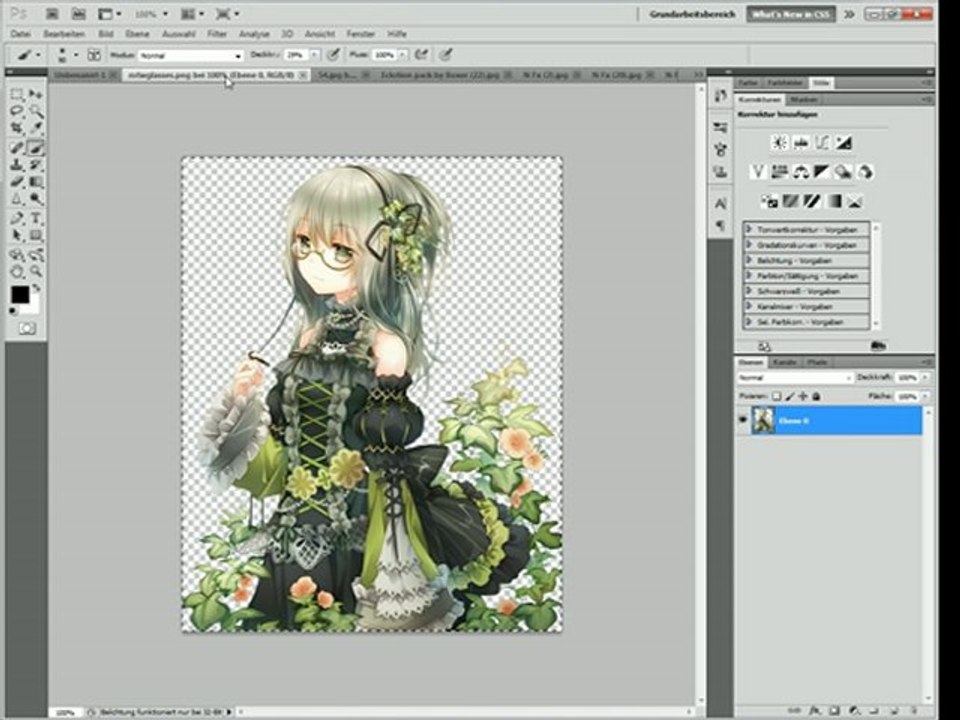Viewport: 960px width, 720px height.
Task: Select the Gradient tool
Action: point(36,181)
